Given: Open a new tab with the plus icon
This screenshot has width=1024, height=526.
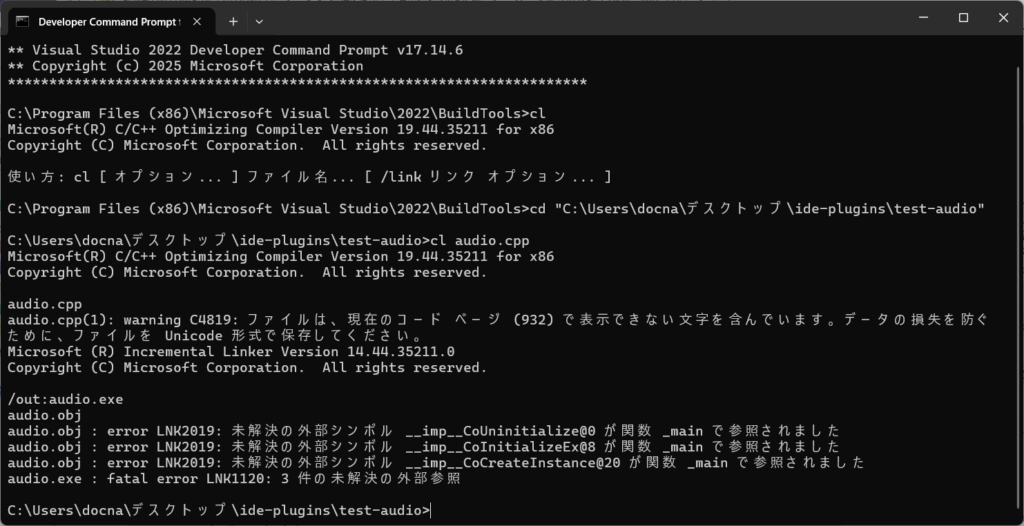Looking at the screenshot, I should tap(233, 22).
